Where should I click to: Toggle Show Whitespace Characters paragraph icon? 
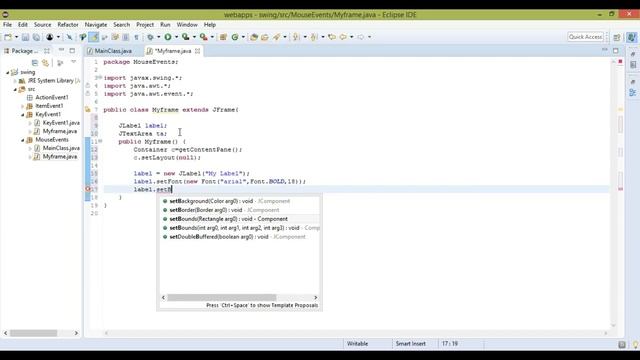pyautogui.click(x=136, y=37)
